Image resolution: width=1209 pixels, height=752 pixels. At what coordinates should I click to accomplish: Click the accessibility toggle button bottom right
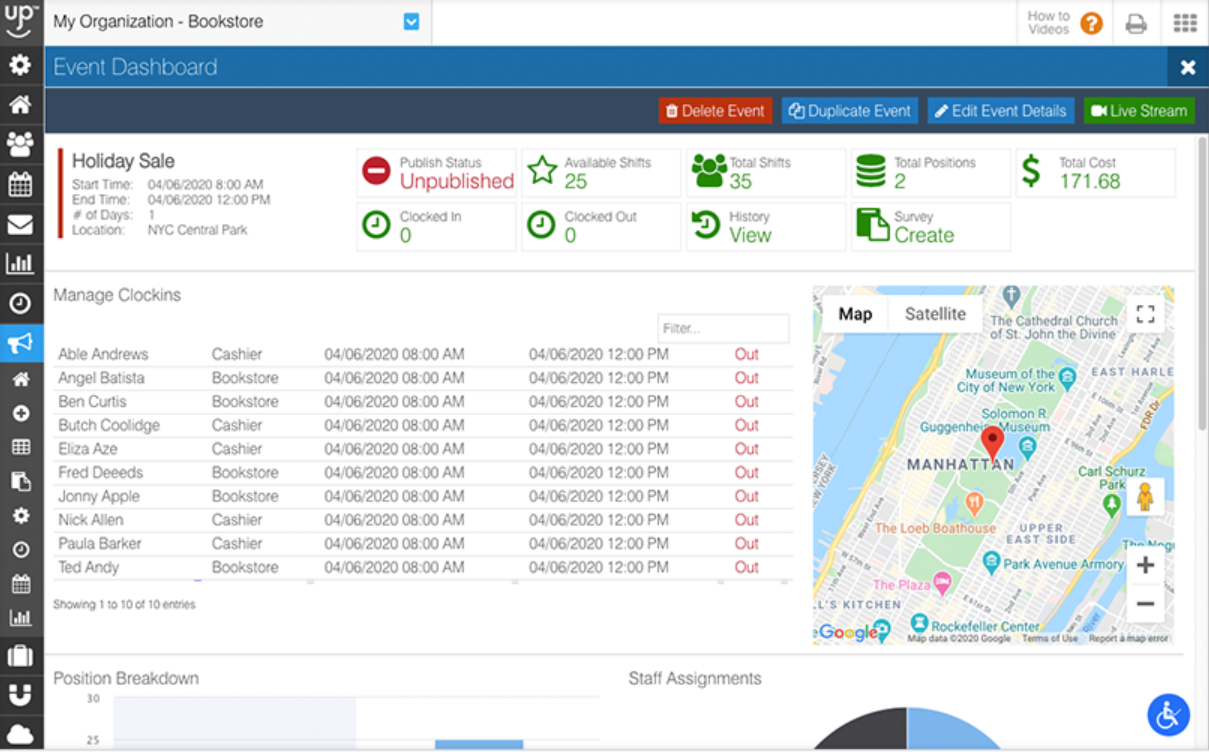pyautogui.click(x=1167, y=714)
